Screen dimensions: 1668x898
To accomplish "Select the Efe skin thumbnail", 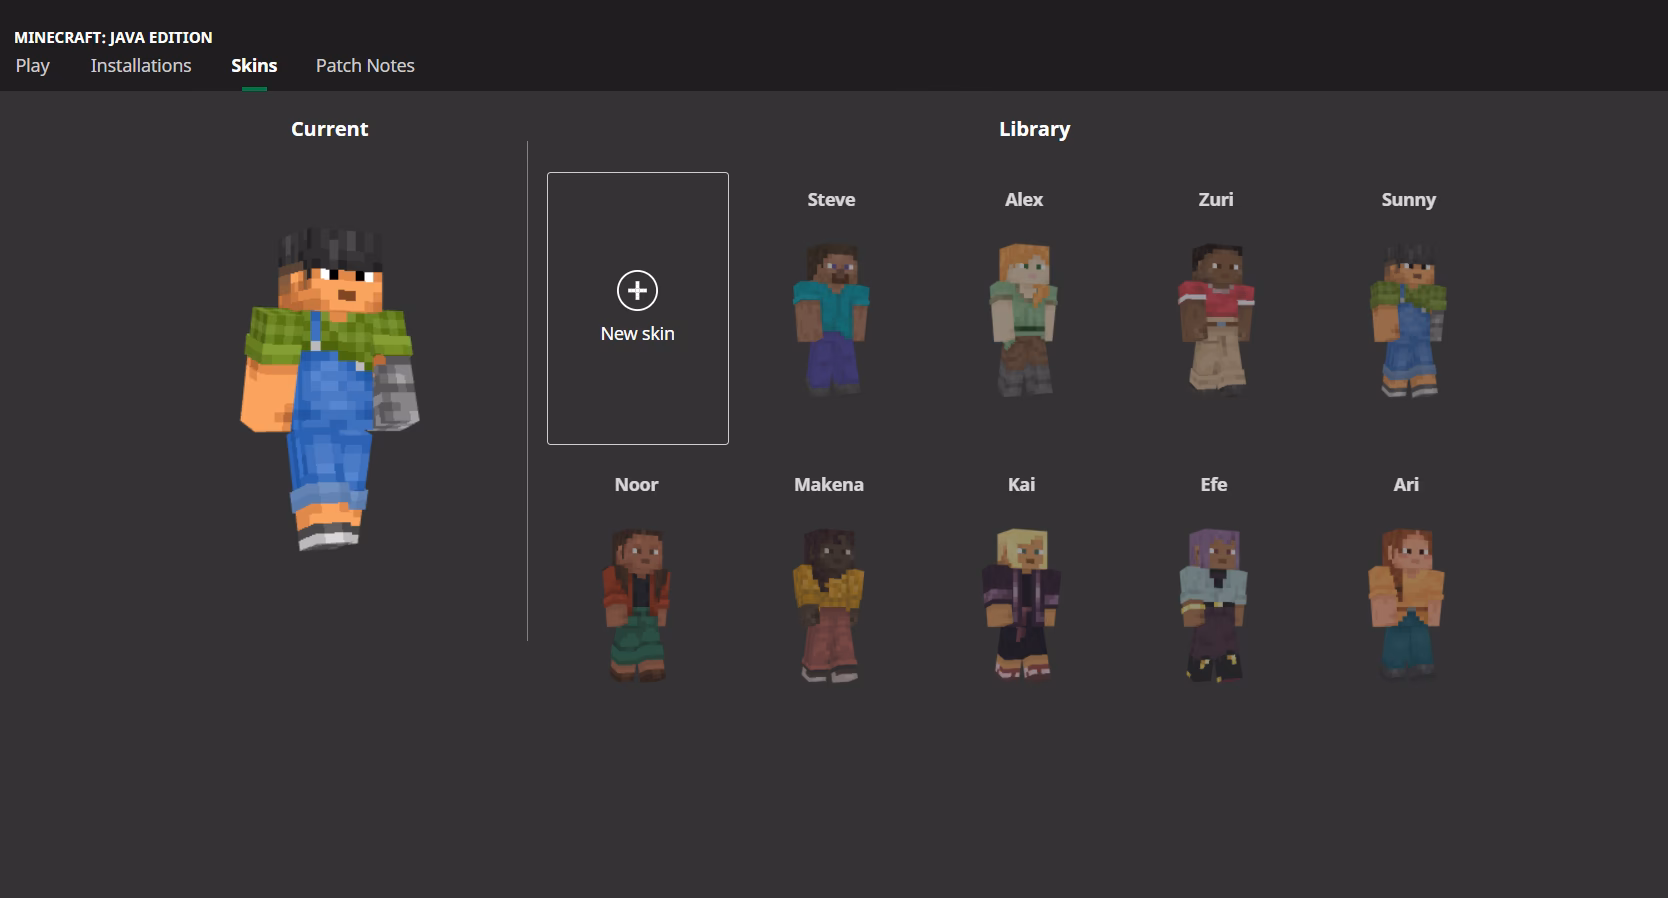I will coord(1214,605).
